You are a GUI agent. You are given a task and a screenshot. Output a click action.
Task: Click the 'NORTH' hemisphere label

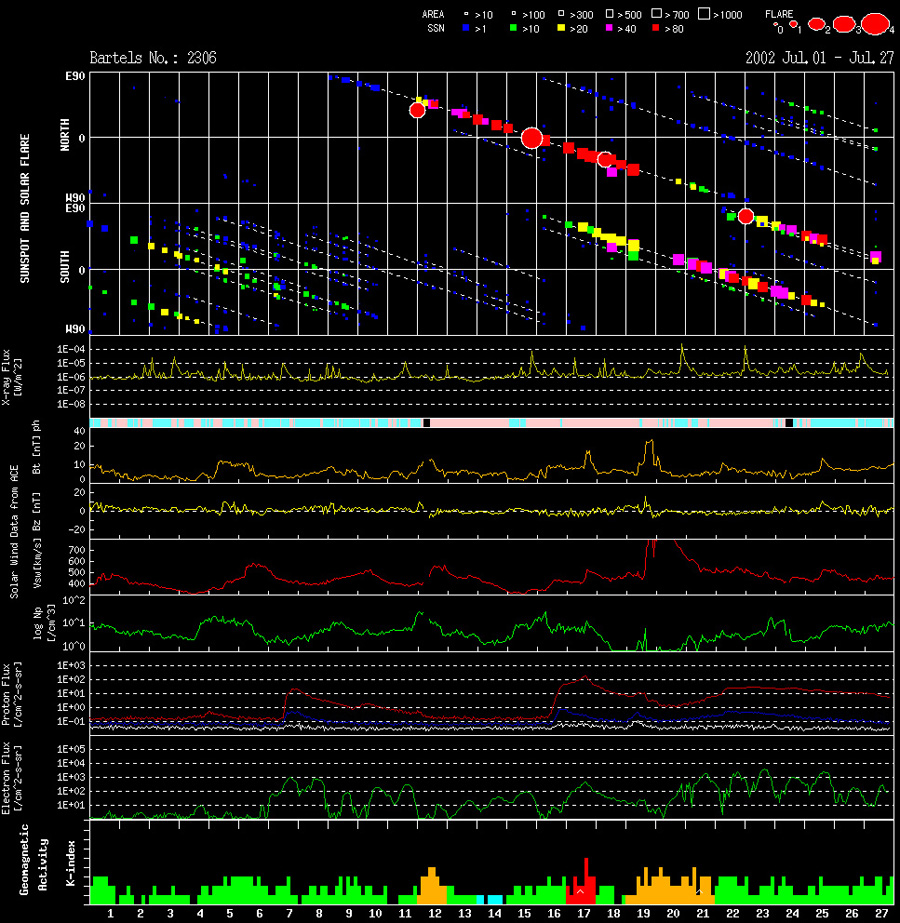pos(65,135)
